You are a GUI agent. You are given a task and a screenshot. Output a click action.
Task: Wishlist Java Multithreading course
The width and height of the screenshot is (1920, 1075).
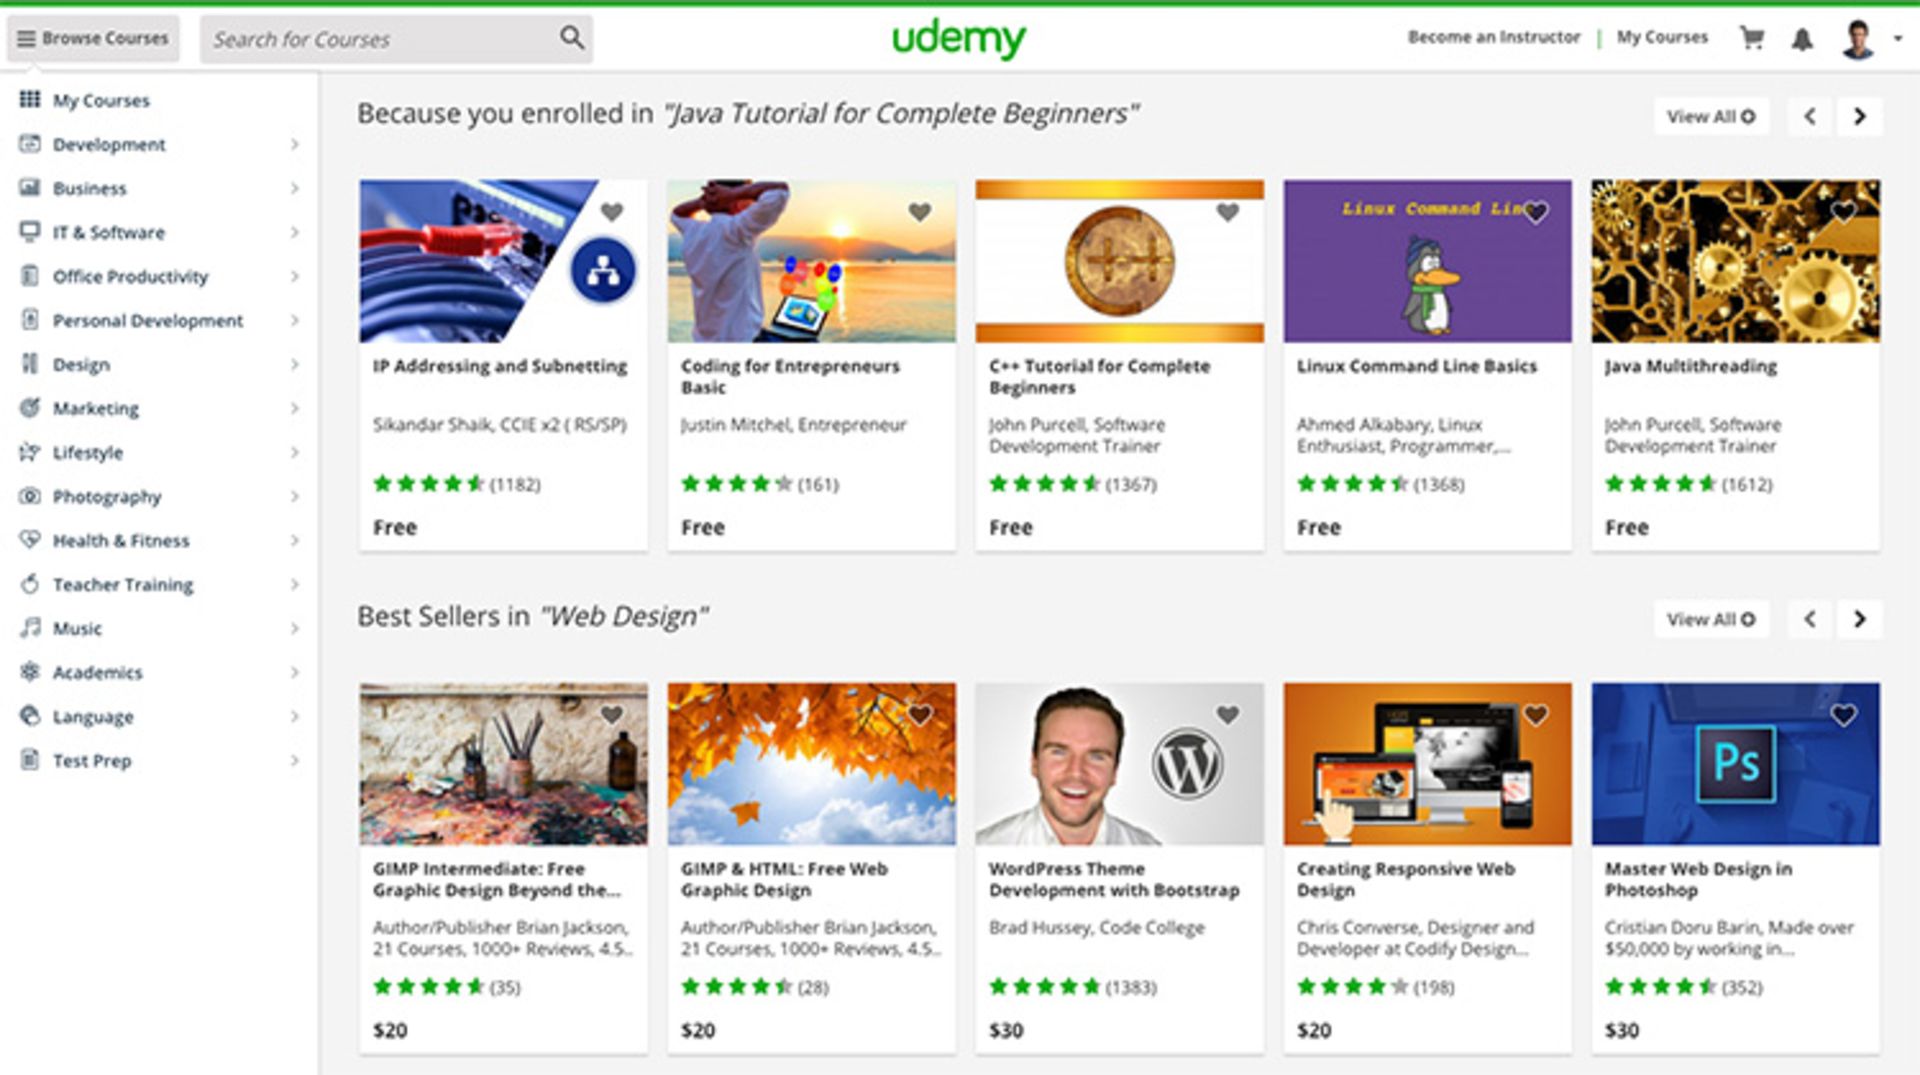click(1844, 212)
